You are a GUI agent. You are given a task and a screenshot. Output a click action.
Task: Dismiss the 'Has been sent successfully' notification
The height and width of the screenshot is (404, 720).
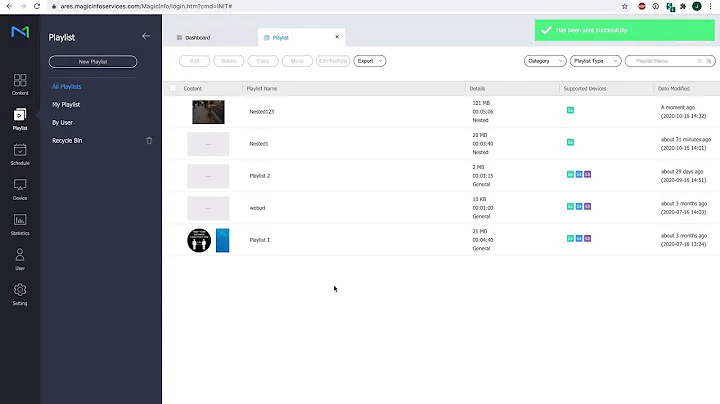point(624,30)
